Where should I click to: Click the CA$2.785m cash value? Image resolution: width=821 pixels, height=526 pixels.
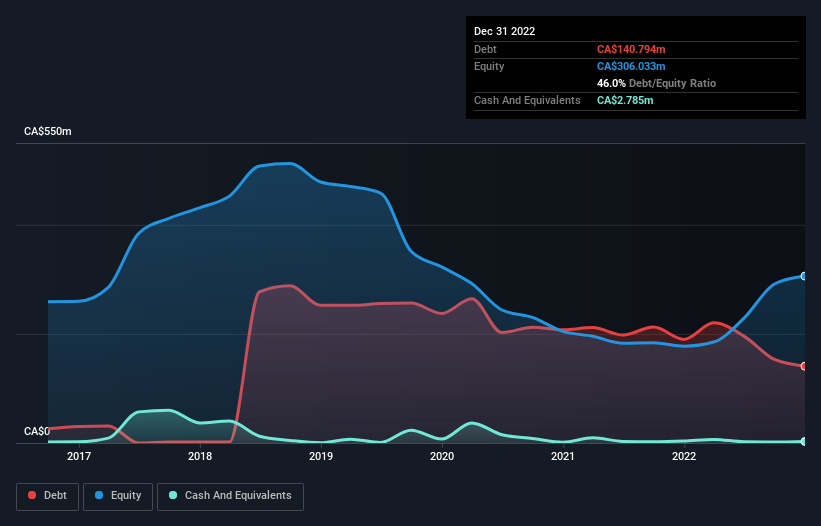pyautogui.click(x=625, y=100)
